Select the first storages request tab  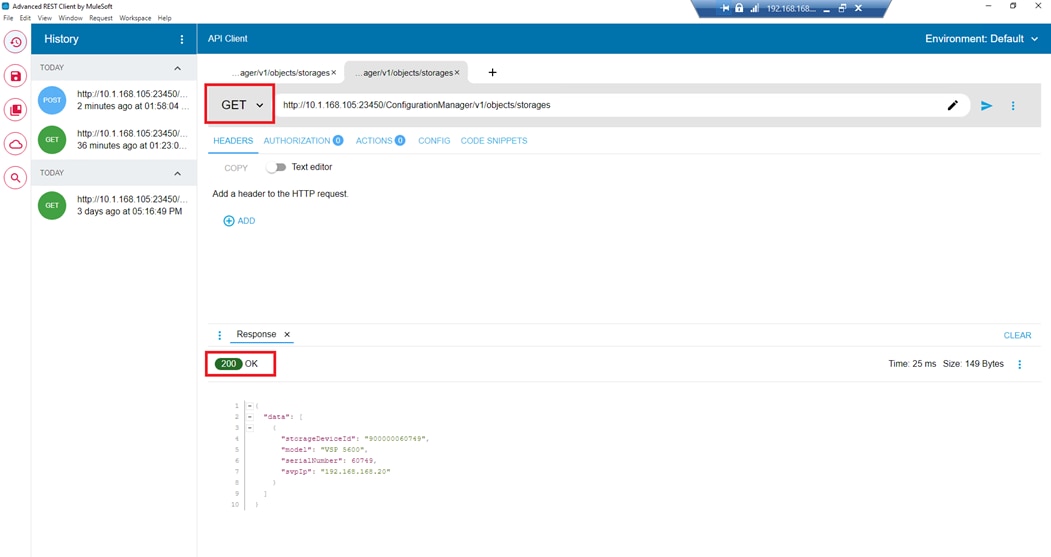(x=281, y=72)
